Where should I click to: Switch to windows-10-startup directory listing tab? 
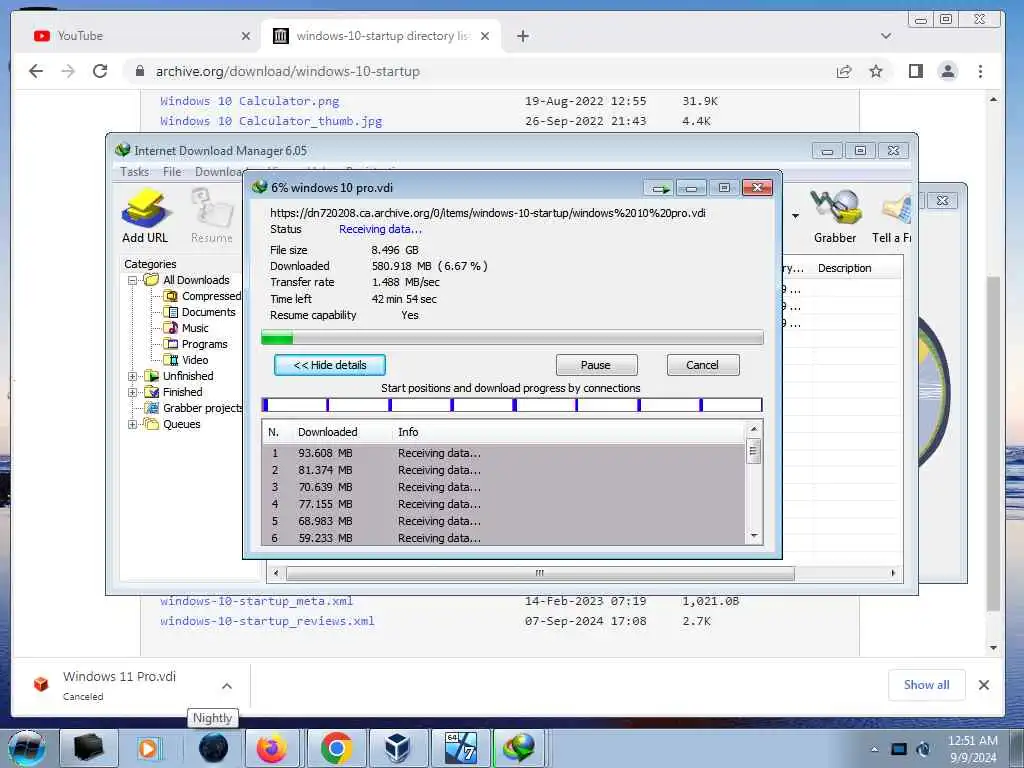[x=381, y=36]
